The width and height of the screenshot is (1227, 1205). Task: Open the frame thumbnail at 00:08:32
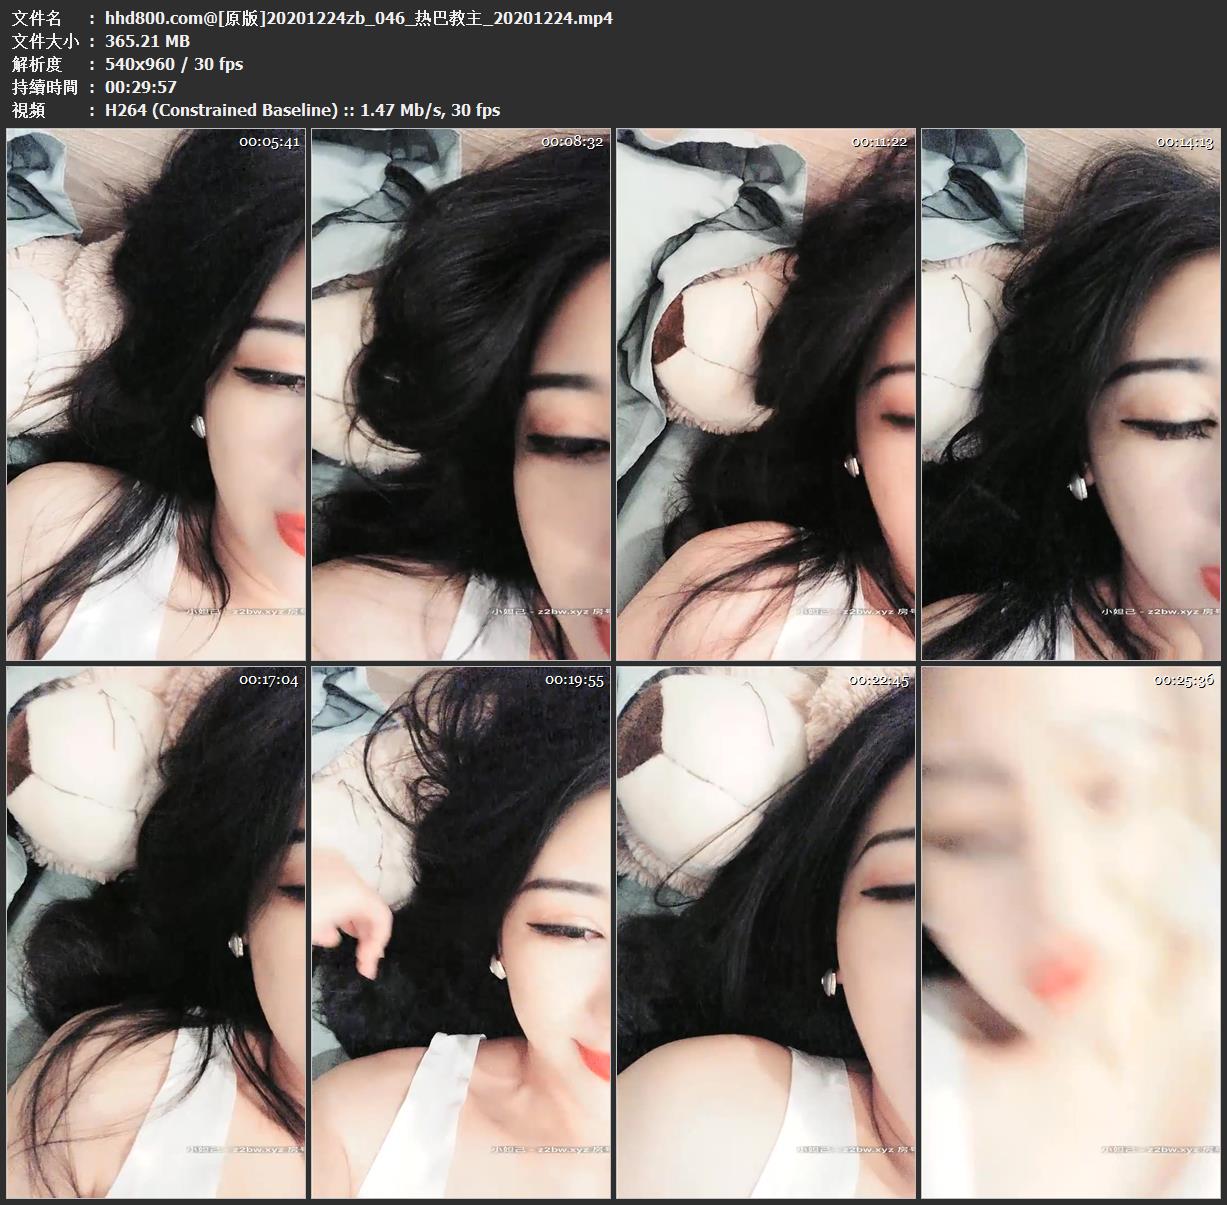tap(460, 394)
